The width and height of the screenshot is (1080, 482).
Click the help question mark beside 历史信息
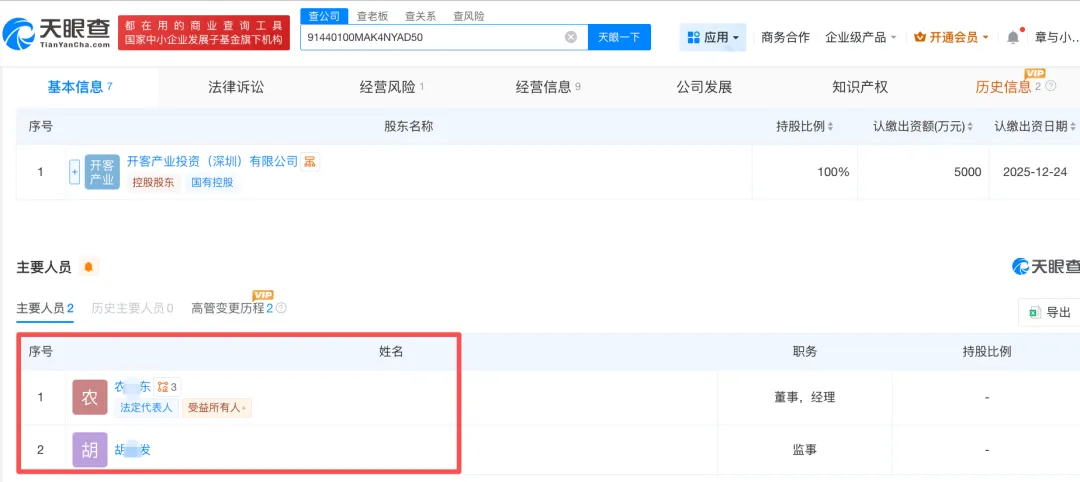click(1051, 87)
